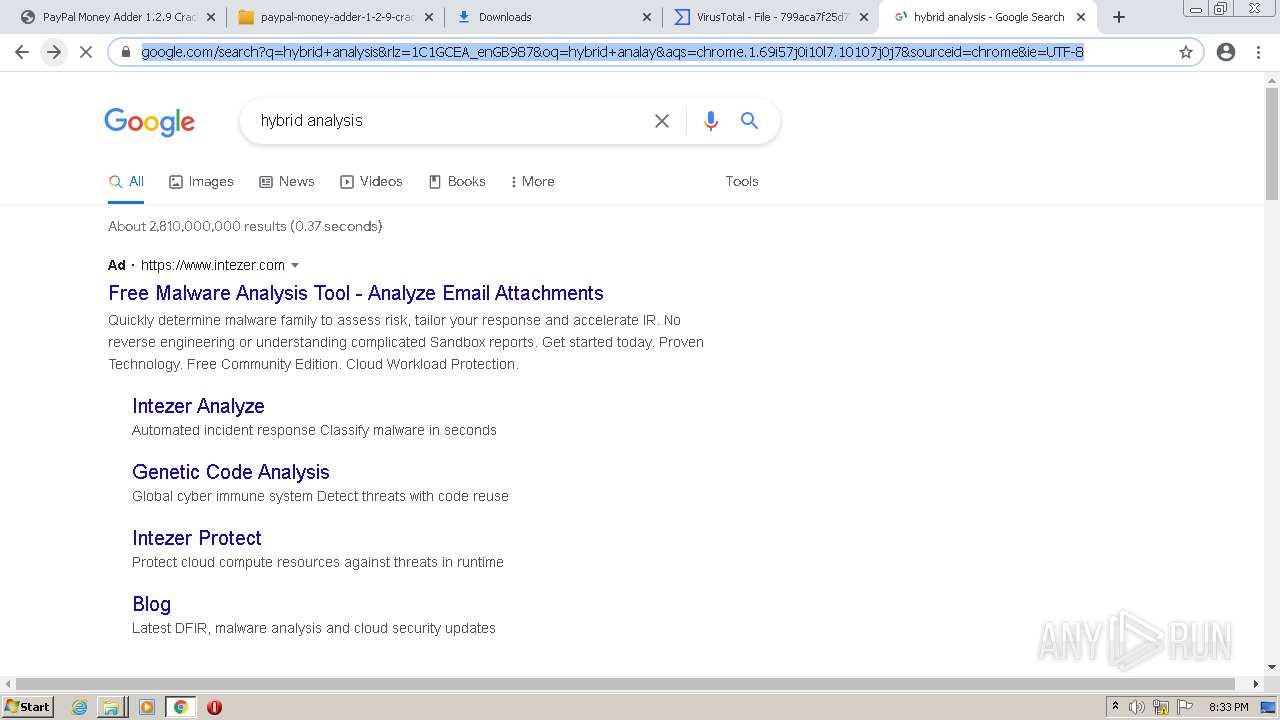
Task: Click the red Opera-style taskbar icon
Action: (x=214, y=707)
